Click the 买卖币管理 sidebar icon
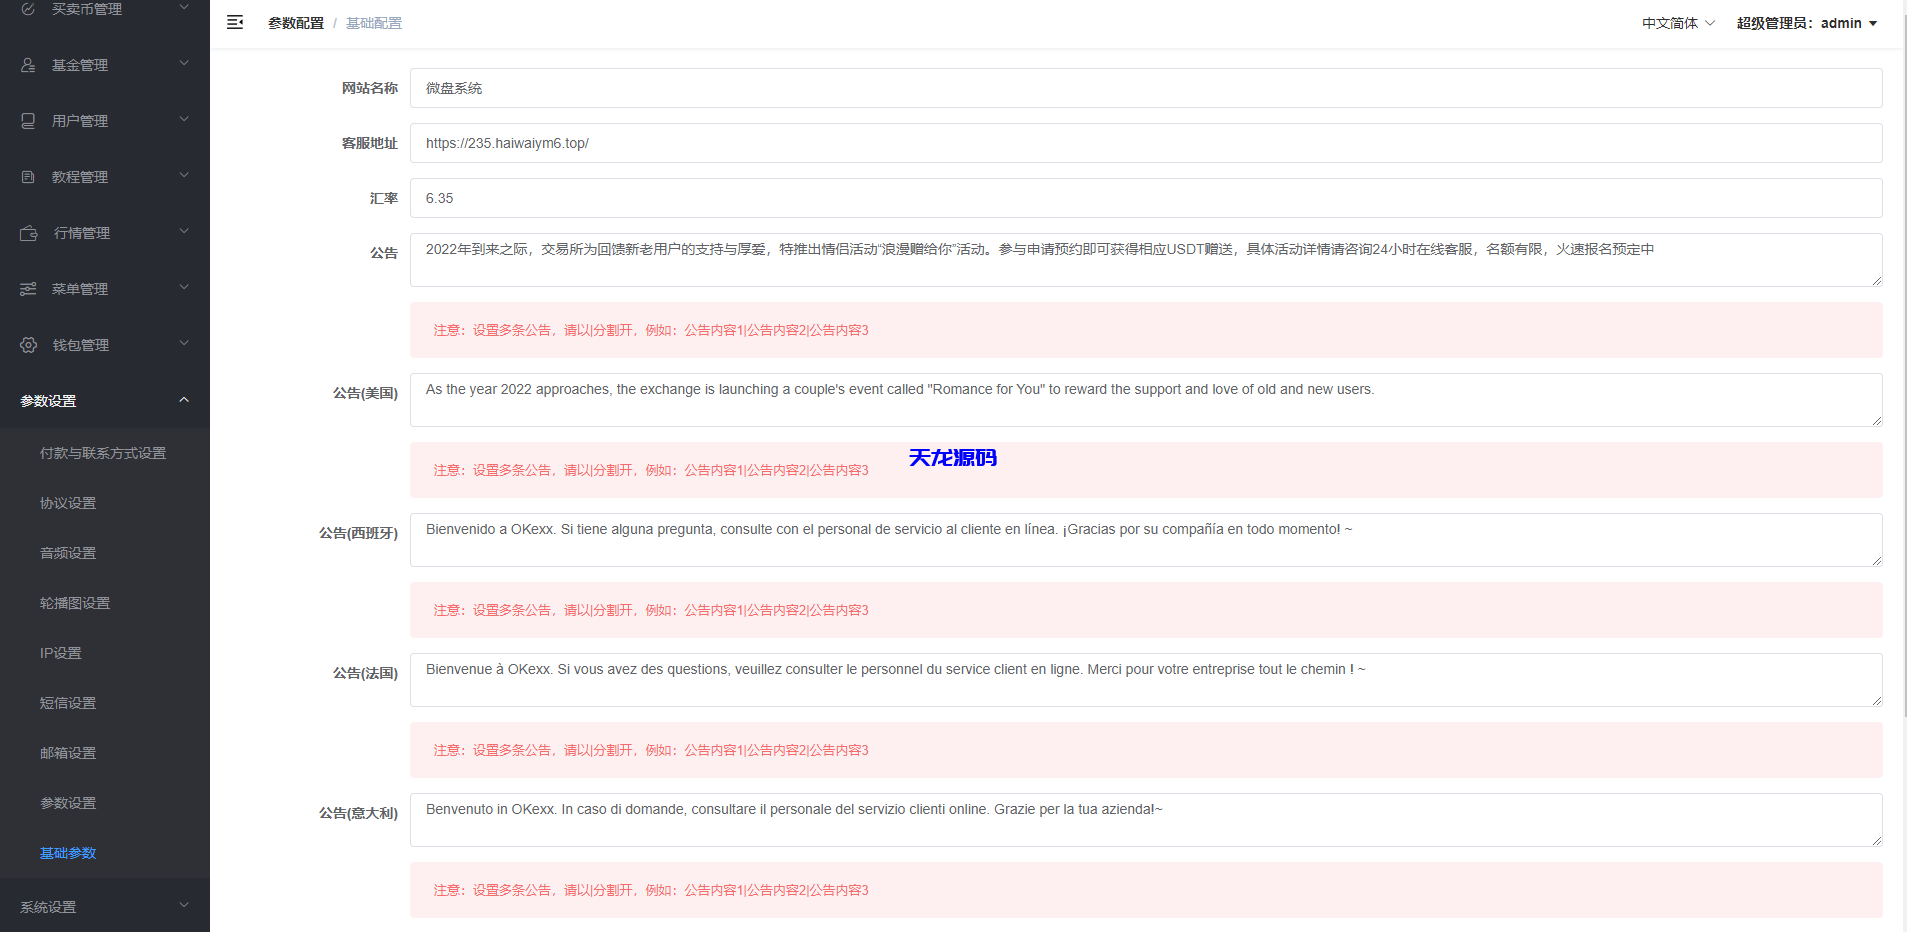Image resolution: width=1907 pixels, height=932 pixels. coord(28,9)
